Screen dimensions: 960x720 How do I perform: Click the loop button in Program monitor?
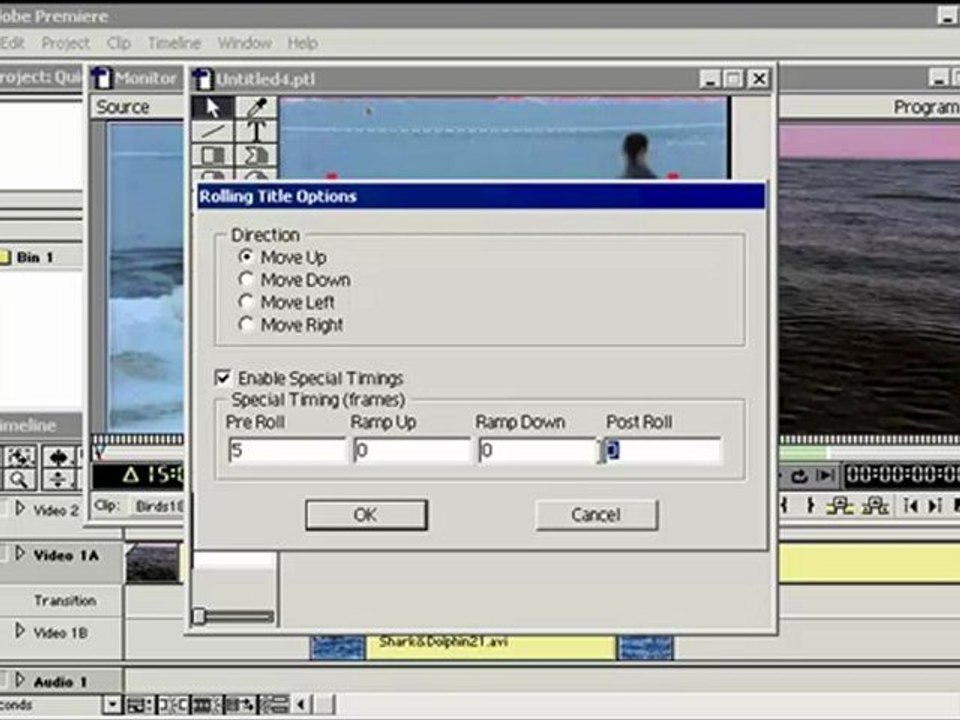[798, 476]
